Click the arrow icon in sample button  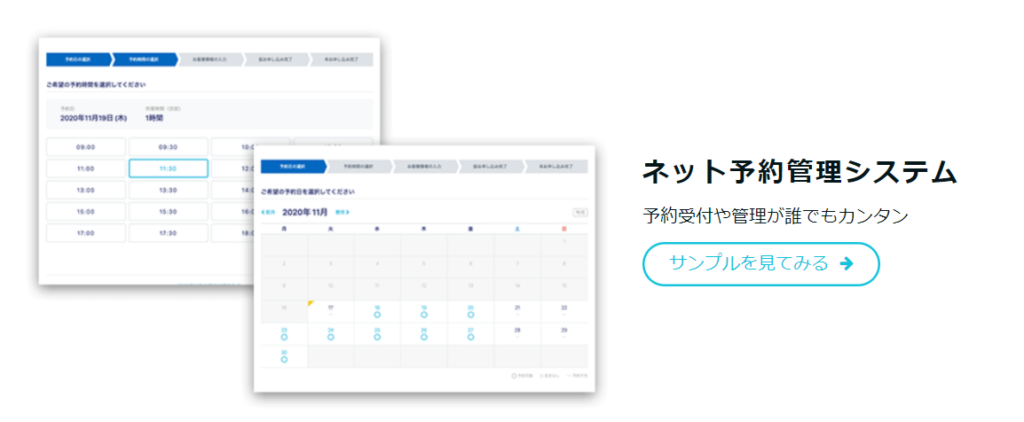(847, 264)
